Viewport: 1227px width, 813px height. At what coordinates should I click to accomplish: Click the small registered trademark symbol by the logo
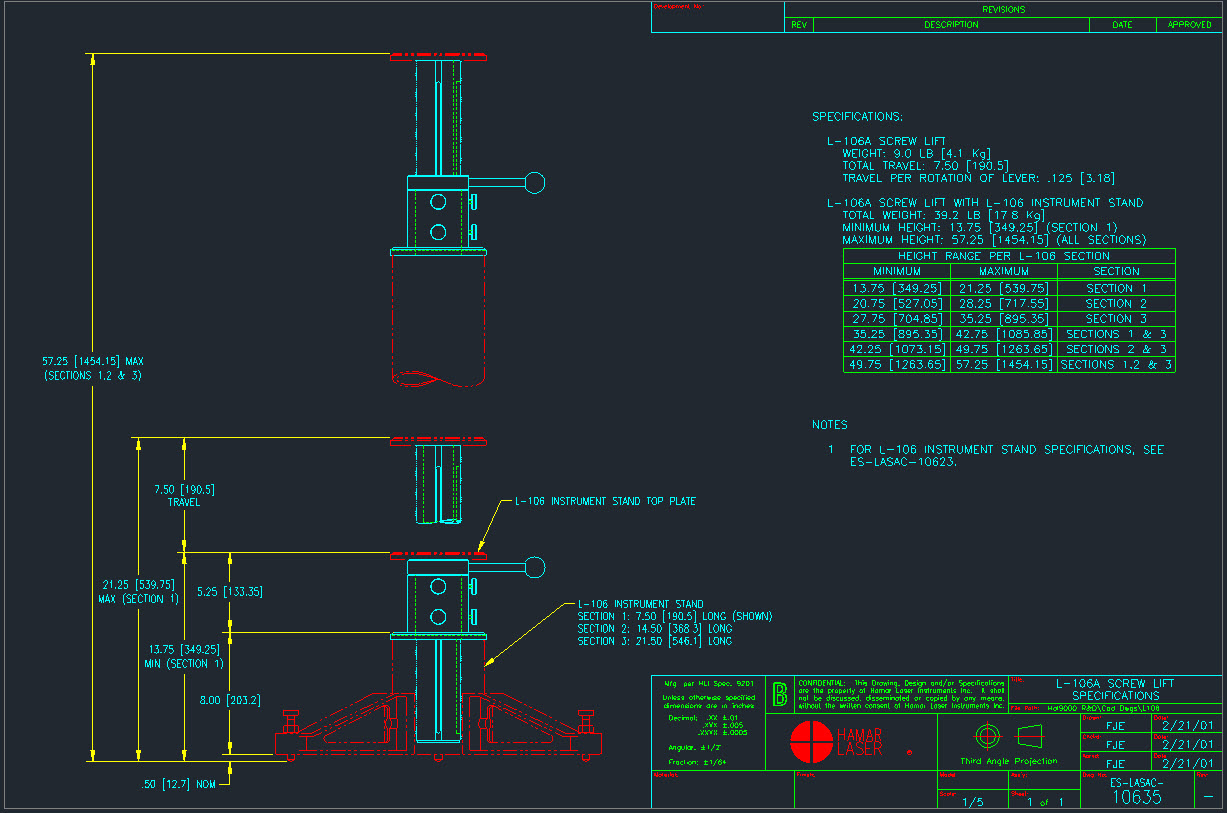point(909,752)
